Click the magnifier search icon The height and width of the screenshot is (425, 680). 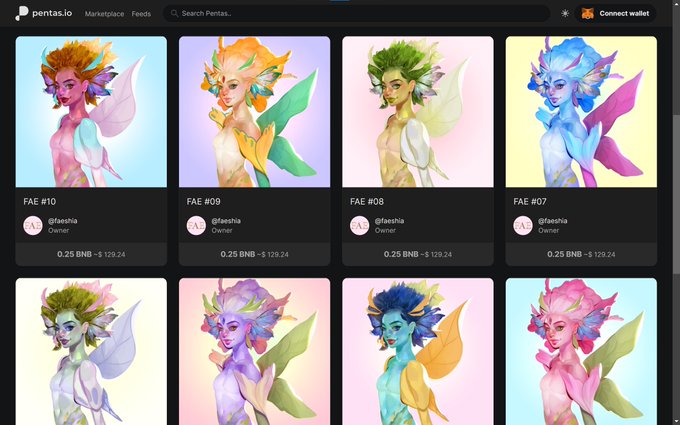tap(174, 13)
